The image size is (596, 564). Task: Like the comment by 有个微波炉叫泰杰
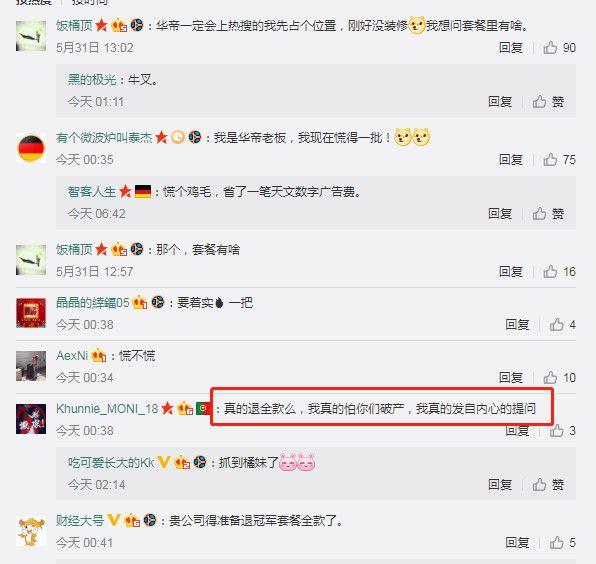point(559,160)
